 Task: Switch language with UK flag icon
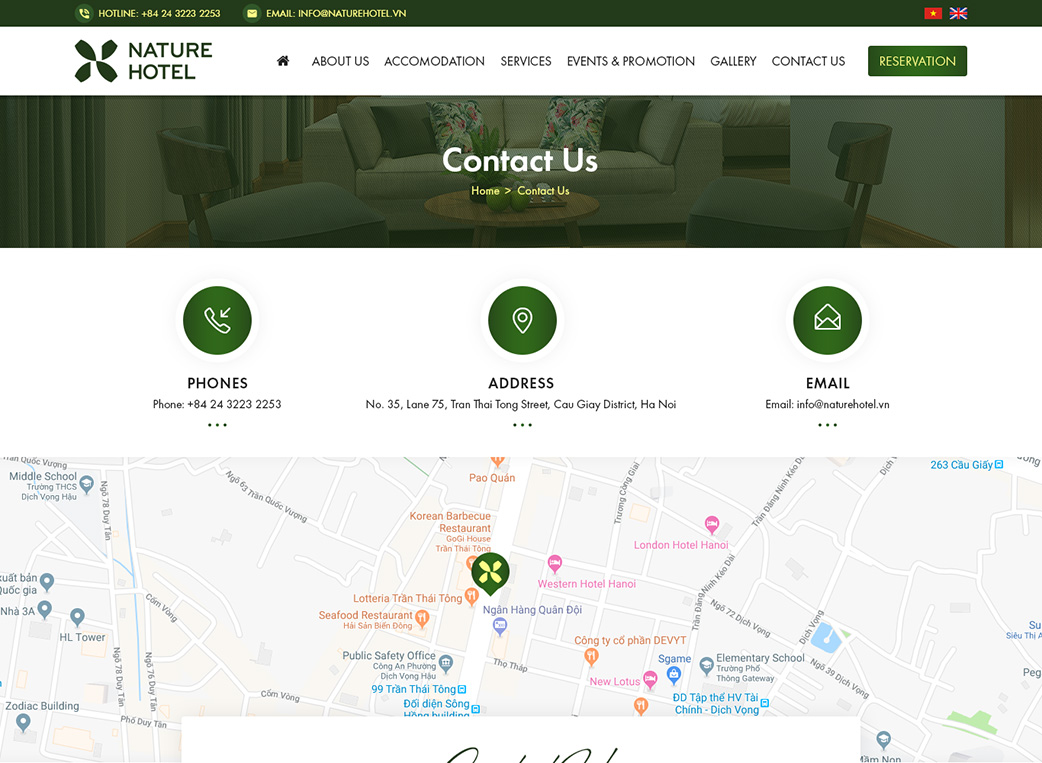click(958, 13)
